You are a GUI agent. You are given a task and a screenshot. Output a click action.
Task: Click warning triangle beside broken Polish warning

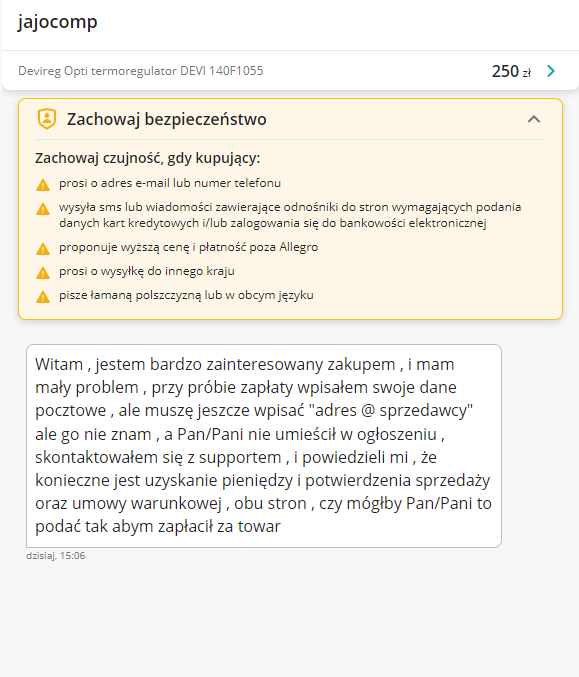click(43, 297)
